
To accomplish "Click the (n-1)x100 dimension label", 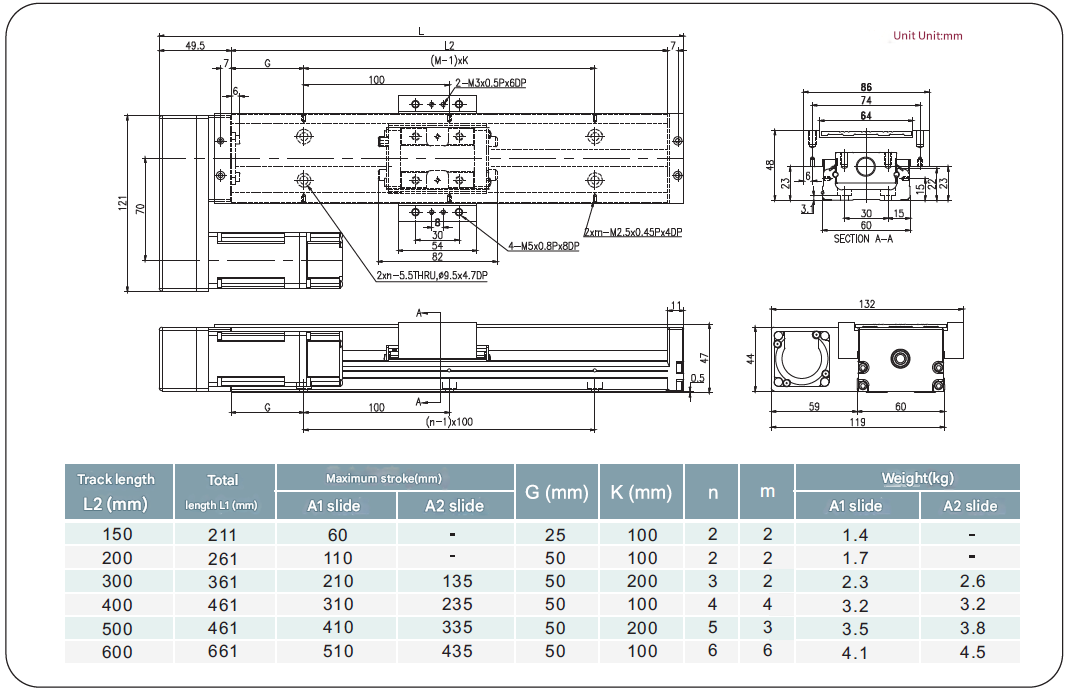I will [449, 422].
